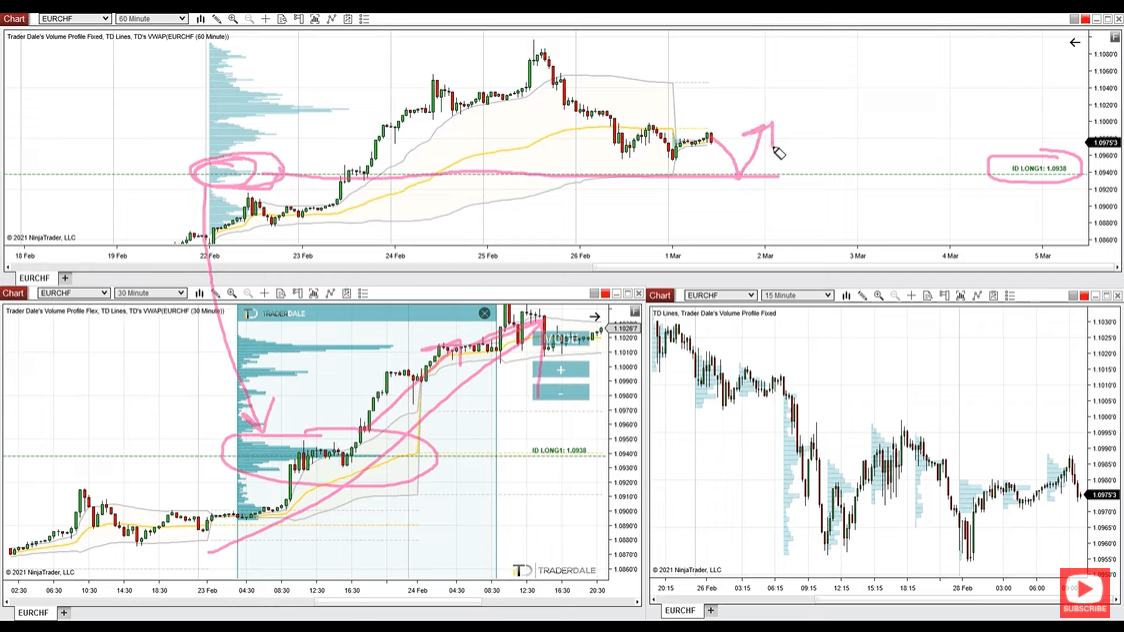The height and width of the screenshot is (632, 1124).
Task: Enable crosshair tool in 30 Minute chart
Action: pos(265,293)
